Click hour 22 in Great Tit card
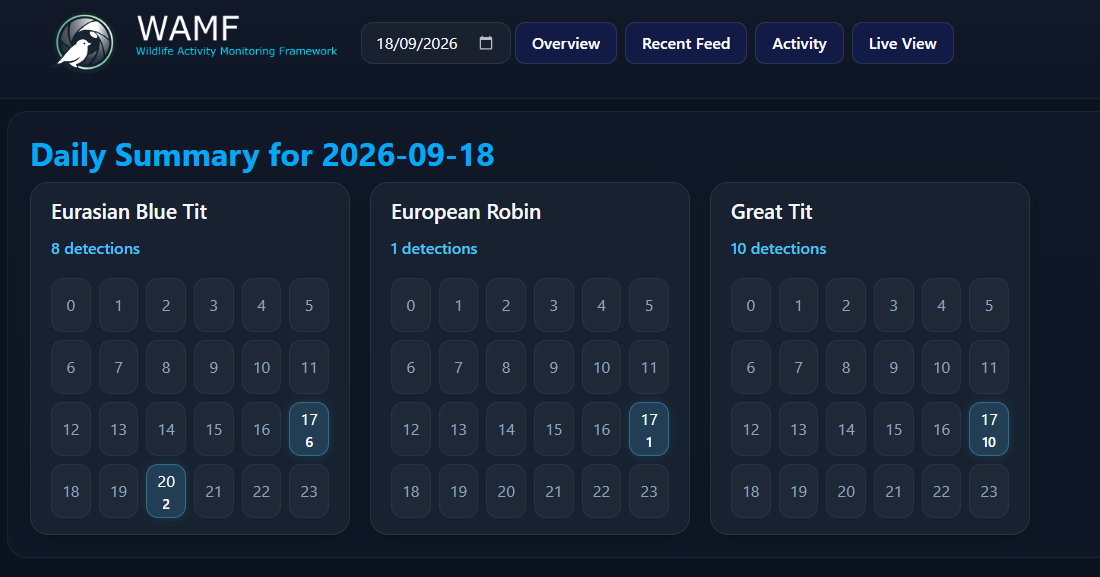Screen dimensions: 1100x577 pyautogui.click(x=941, y=491)
